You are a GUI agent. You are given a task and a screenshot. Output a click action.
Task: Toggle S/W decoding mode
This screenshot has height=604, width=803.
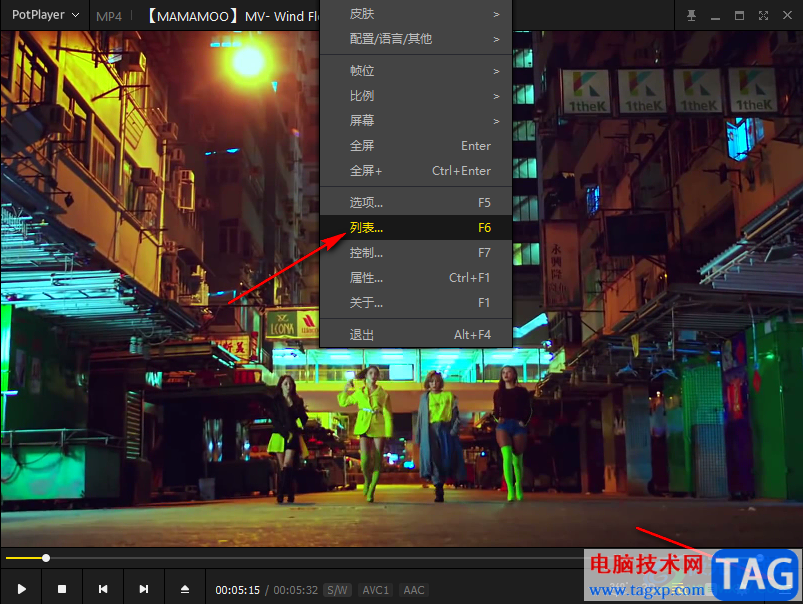[337, 590]
